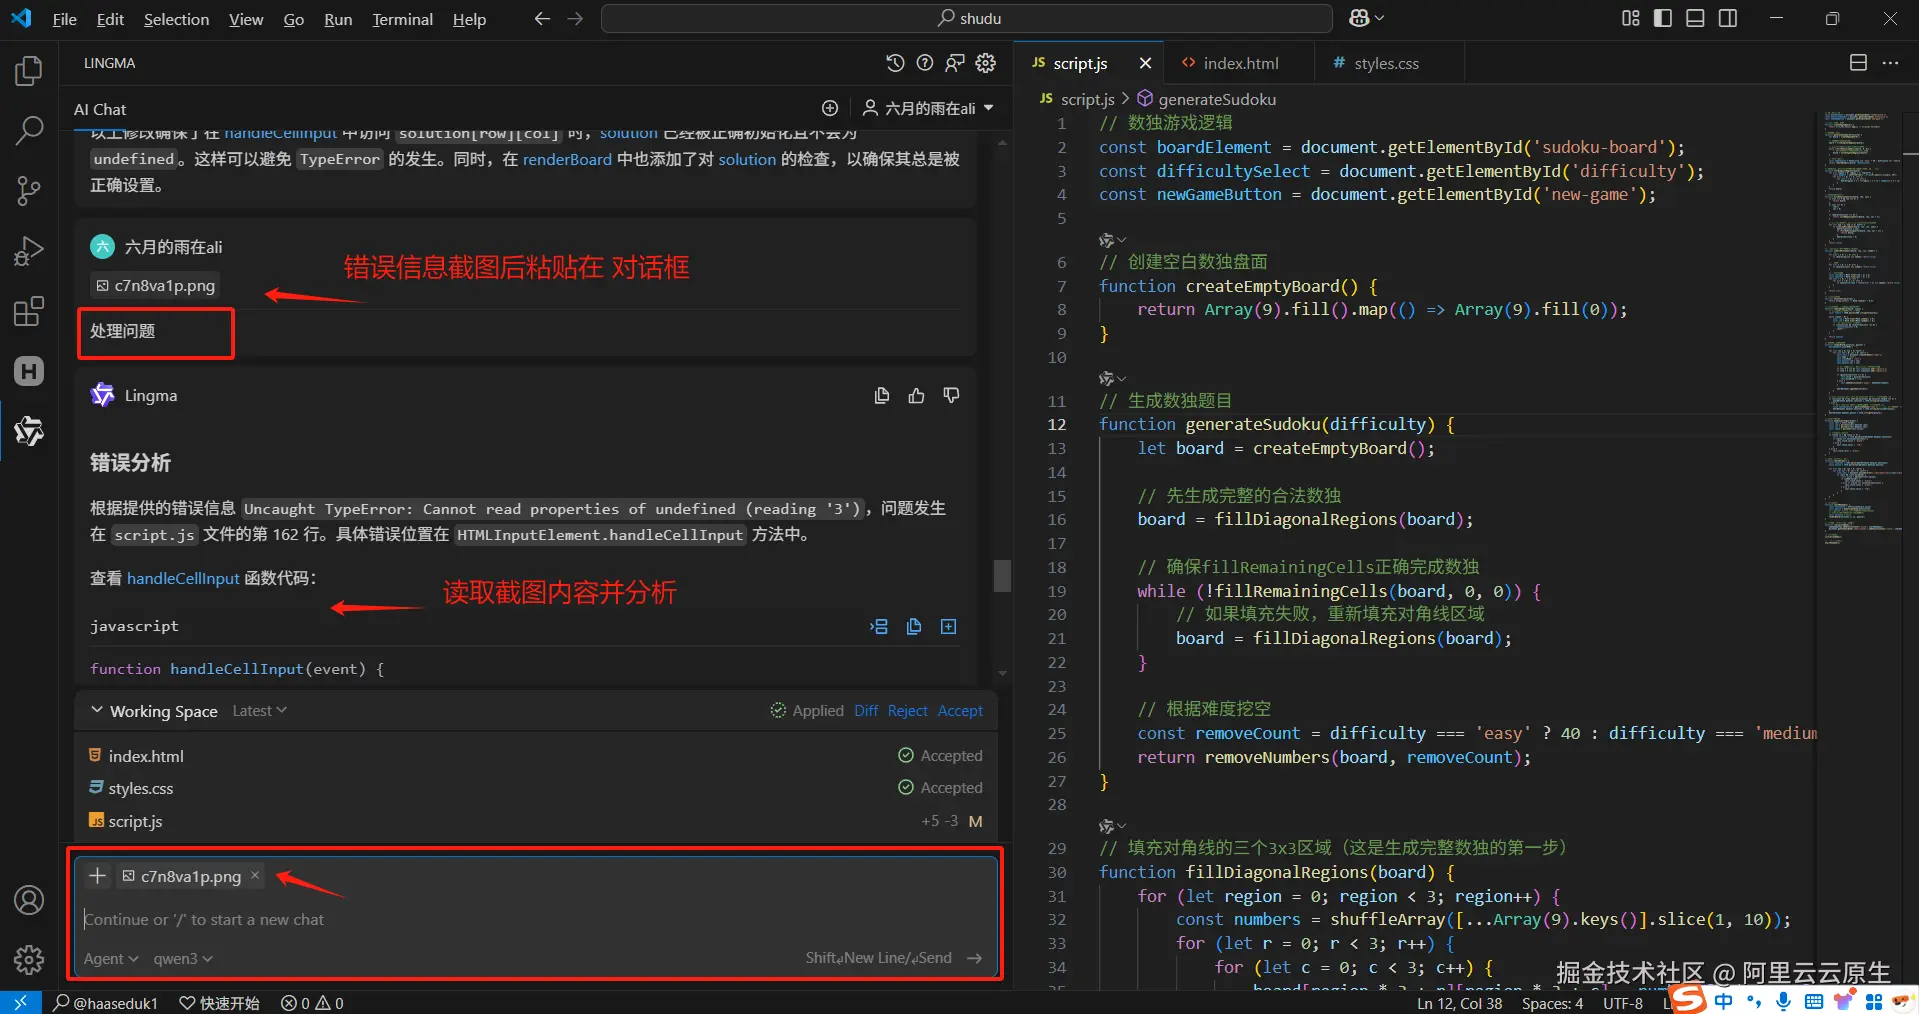Screen dimensions: 1919x1014
Task: Open the Agent mode dropdown
Action: [110, 958]
